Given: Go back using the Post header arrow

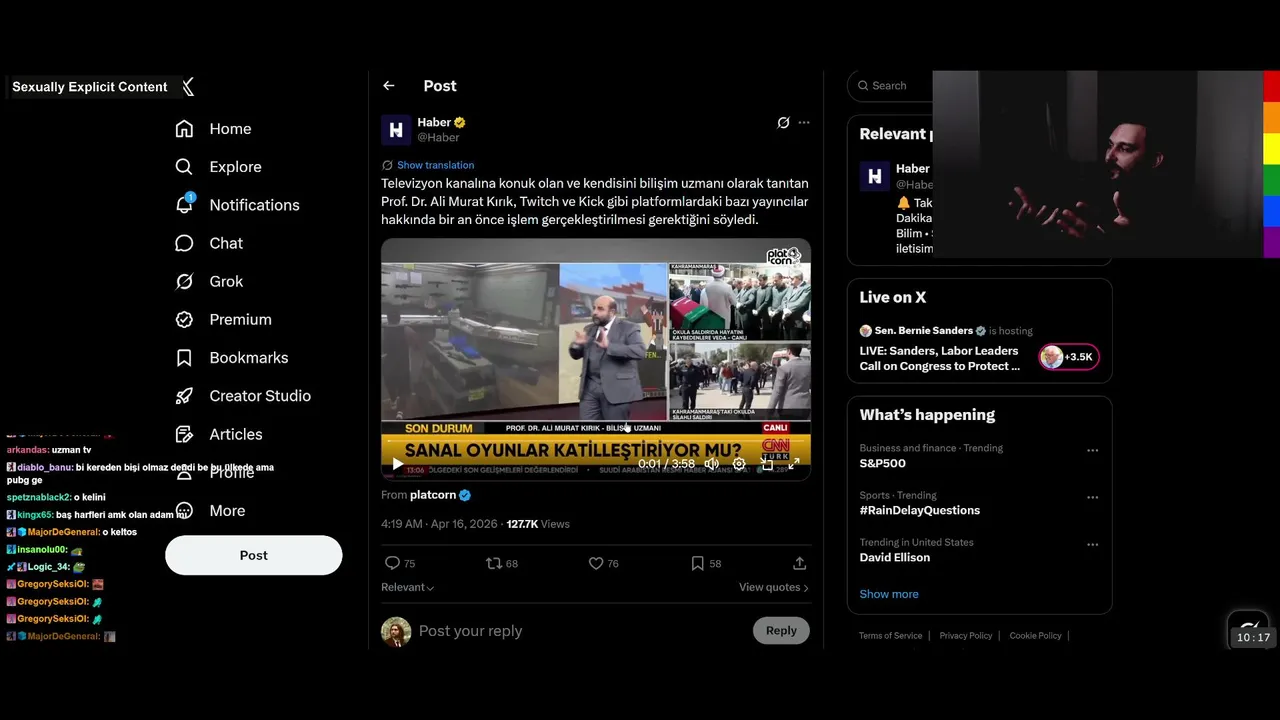Looking at the screenshot, I should pos(389,86).
